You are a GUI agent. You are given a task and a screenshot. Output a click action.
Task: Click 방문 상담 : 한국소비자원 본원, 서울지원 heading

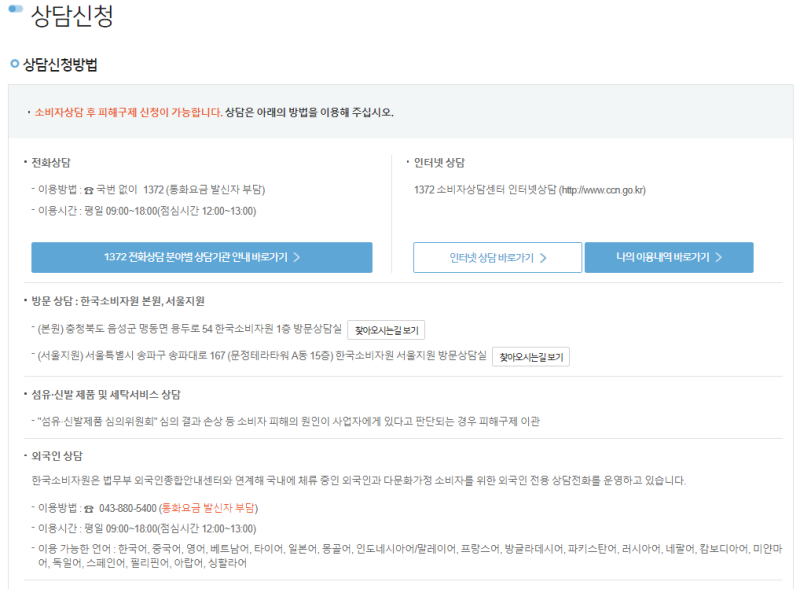point(118,301)
